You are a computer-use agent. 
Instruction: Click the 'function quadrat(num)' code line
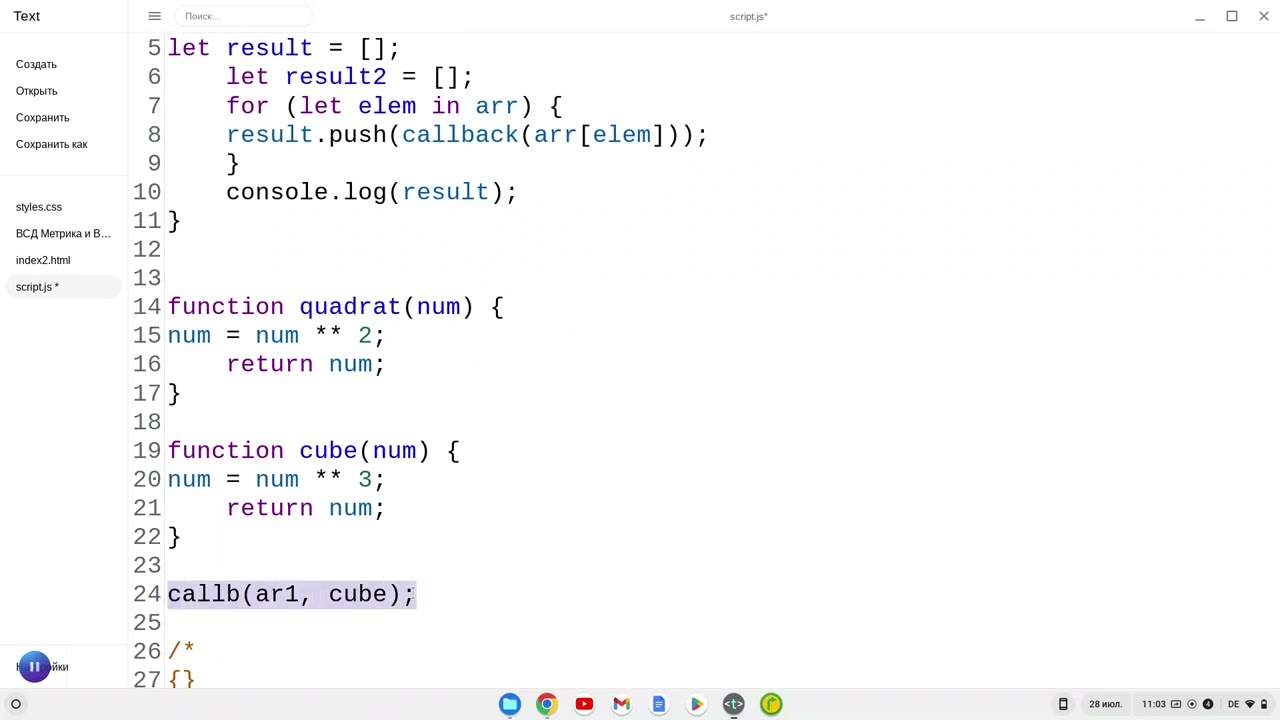pyautogui.click(x=335, y=307)
